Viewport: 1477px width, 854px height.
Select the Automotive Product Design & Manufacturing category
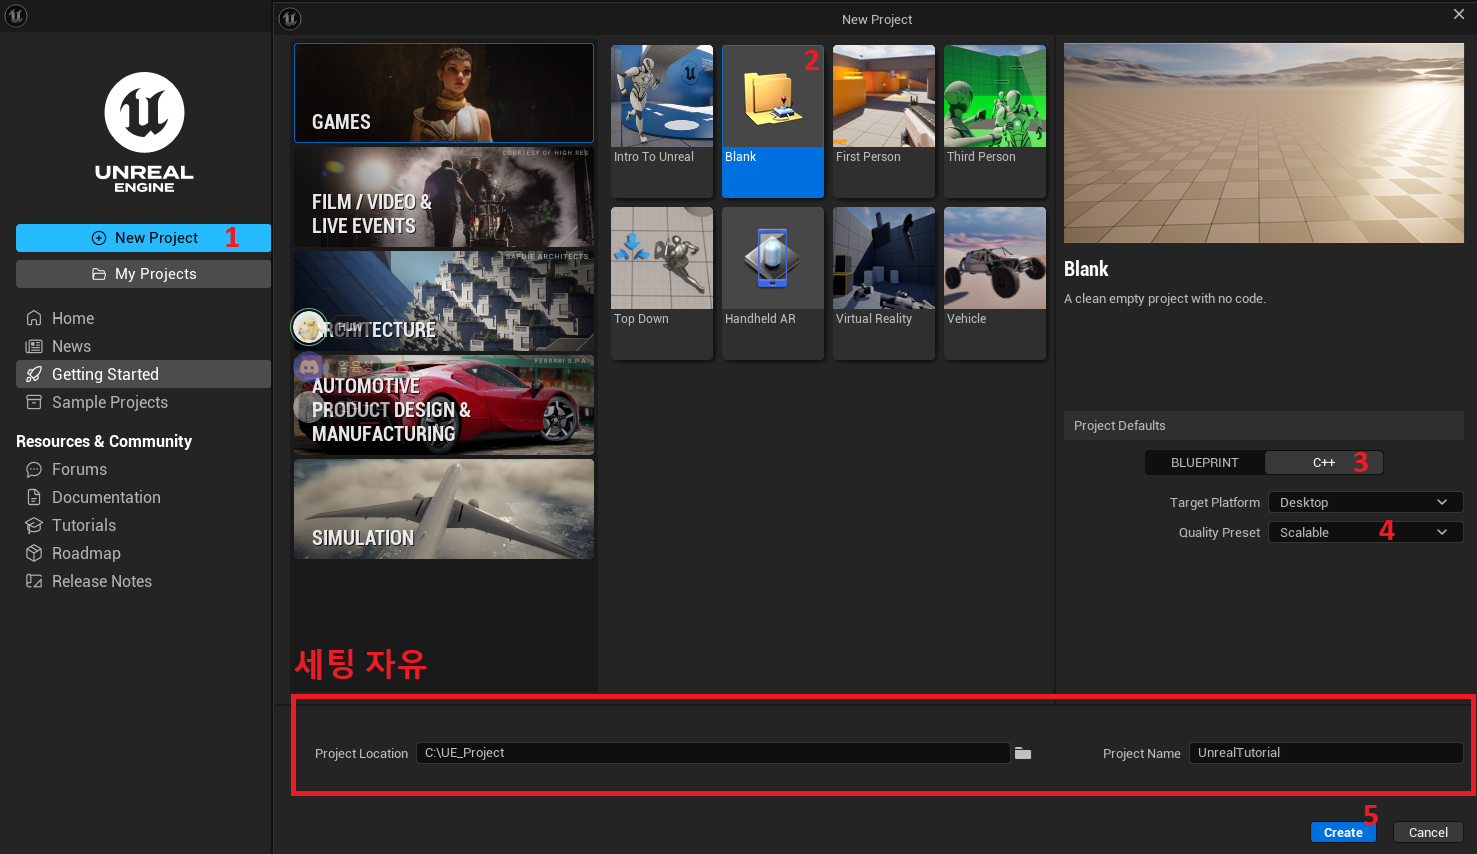[x=444, y=405]
